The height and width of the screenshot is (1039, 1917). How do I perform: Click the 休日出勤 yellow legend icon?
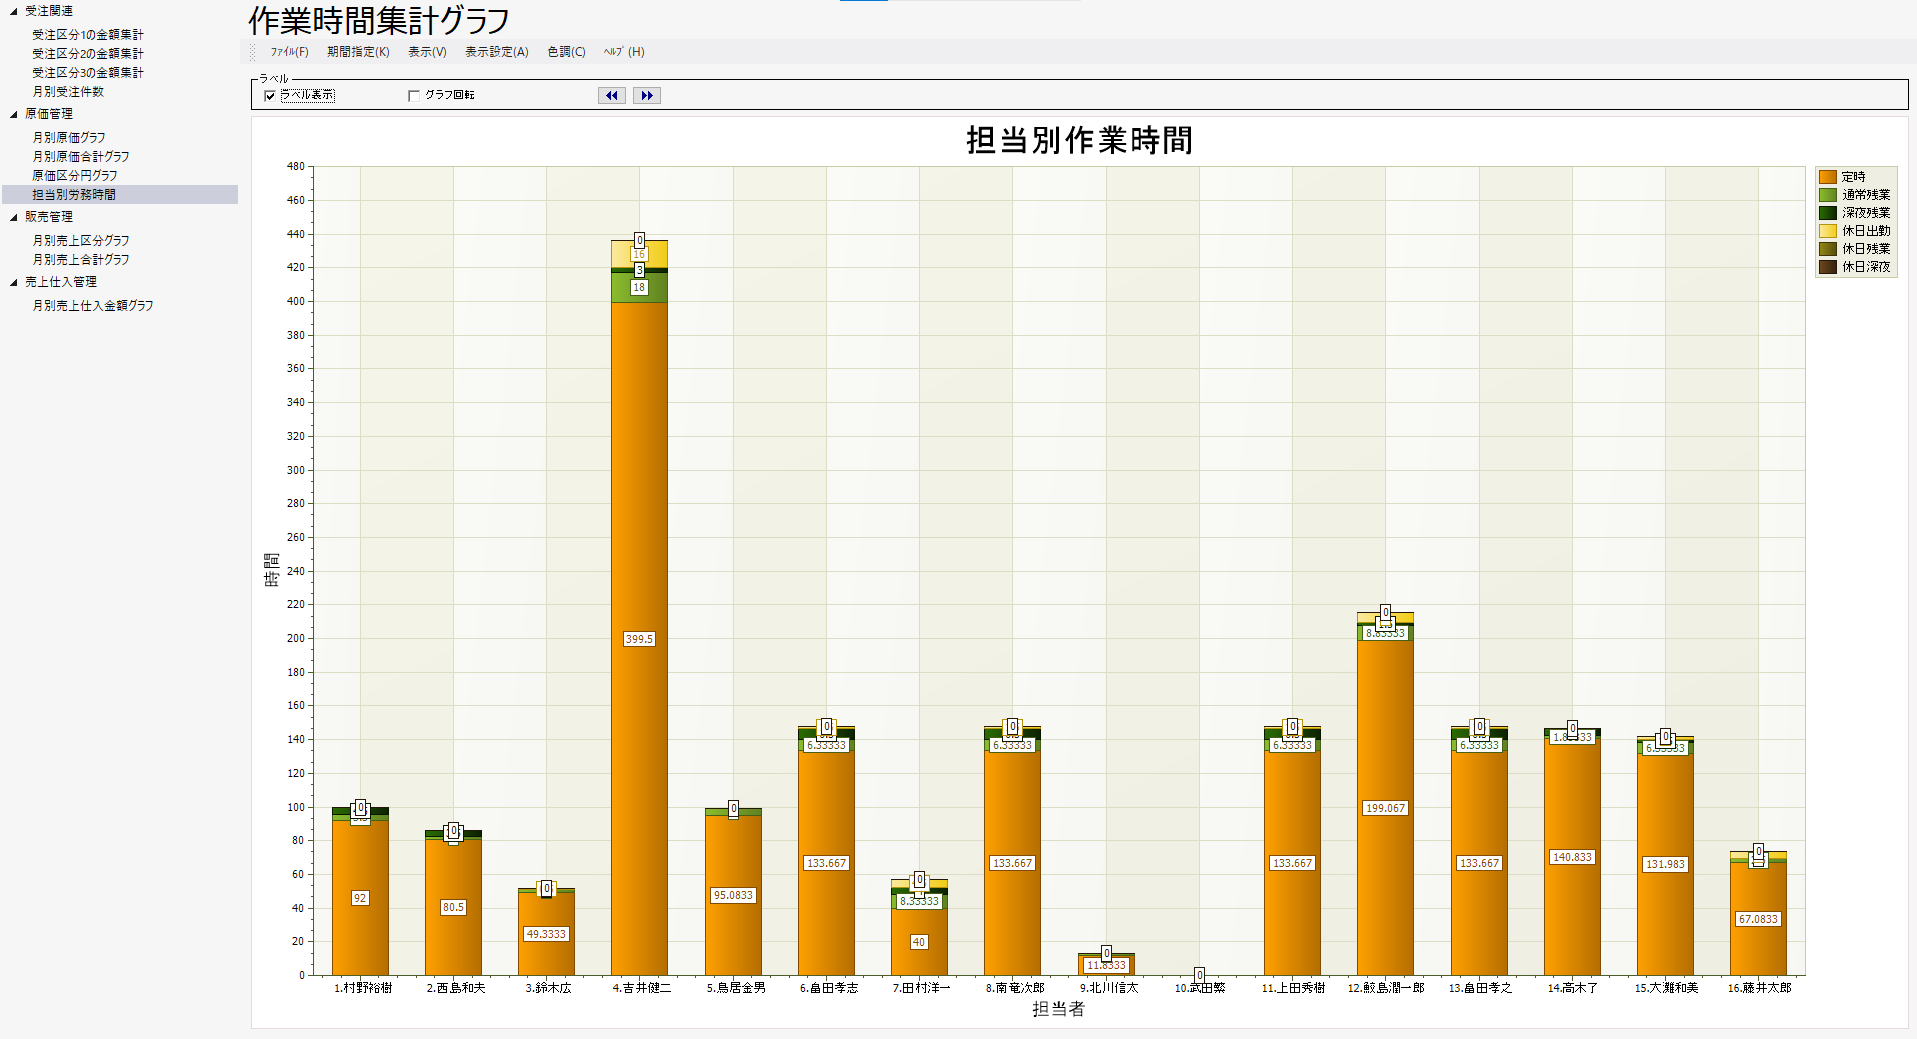1828,231
